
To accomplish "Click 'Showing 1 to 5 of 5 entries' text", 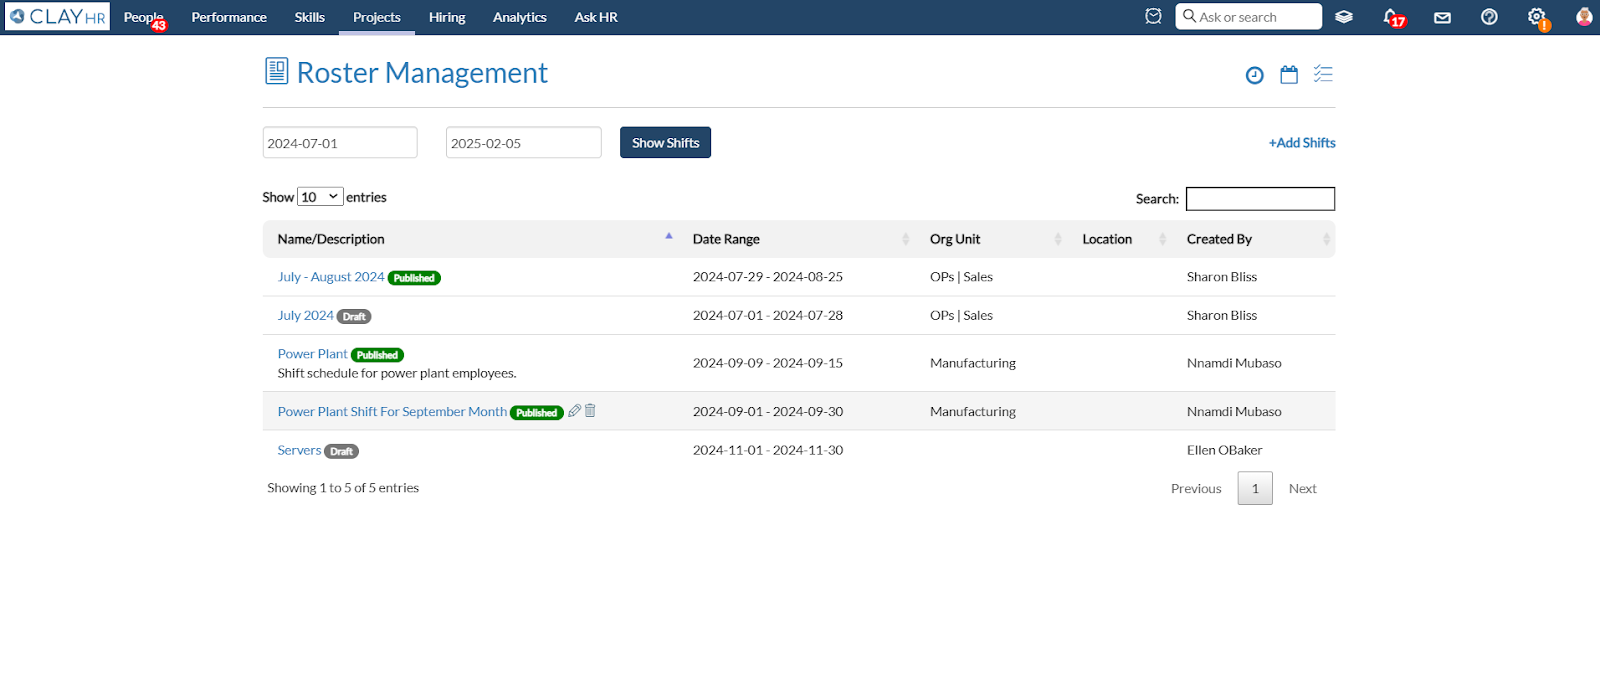I will click(x=343, y=488).
